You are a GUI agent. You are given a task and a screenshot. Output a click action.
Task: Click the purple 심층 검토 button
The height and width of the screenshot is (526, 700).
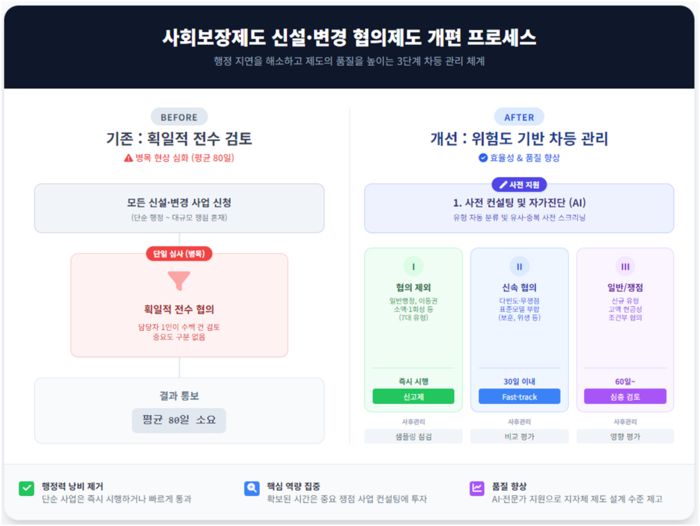(624, 396)
